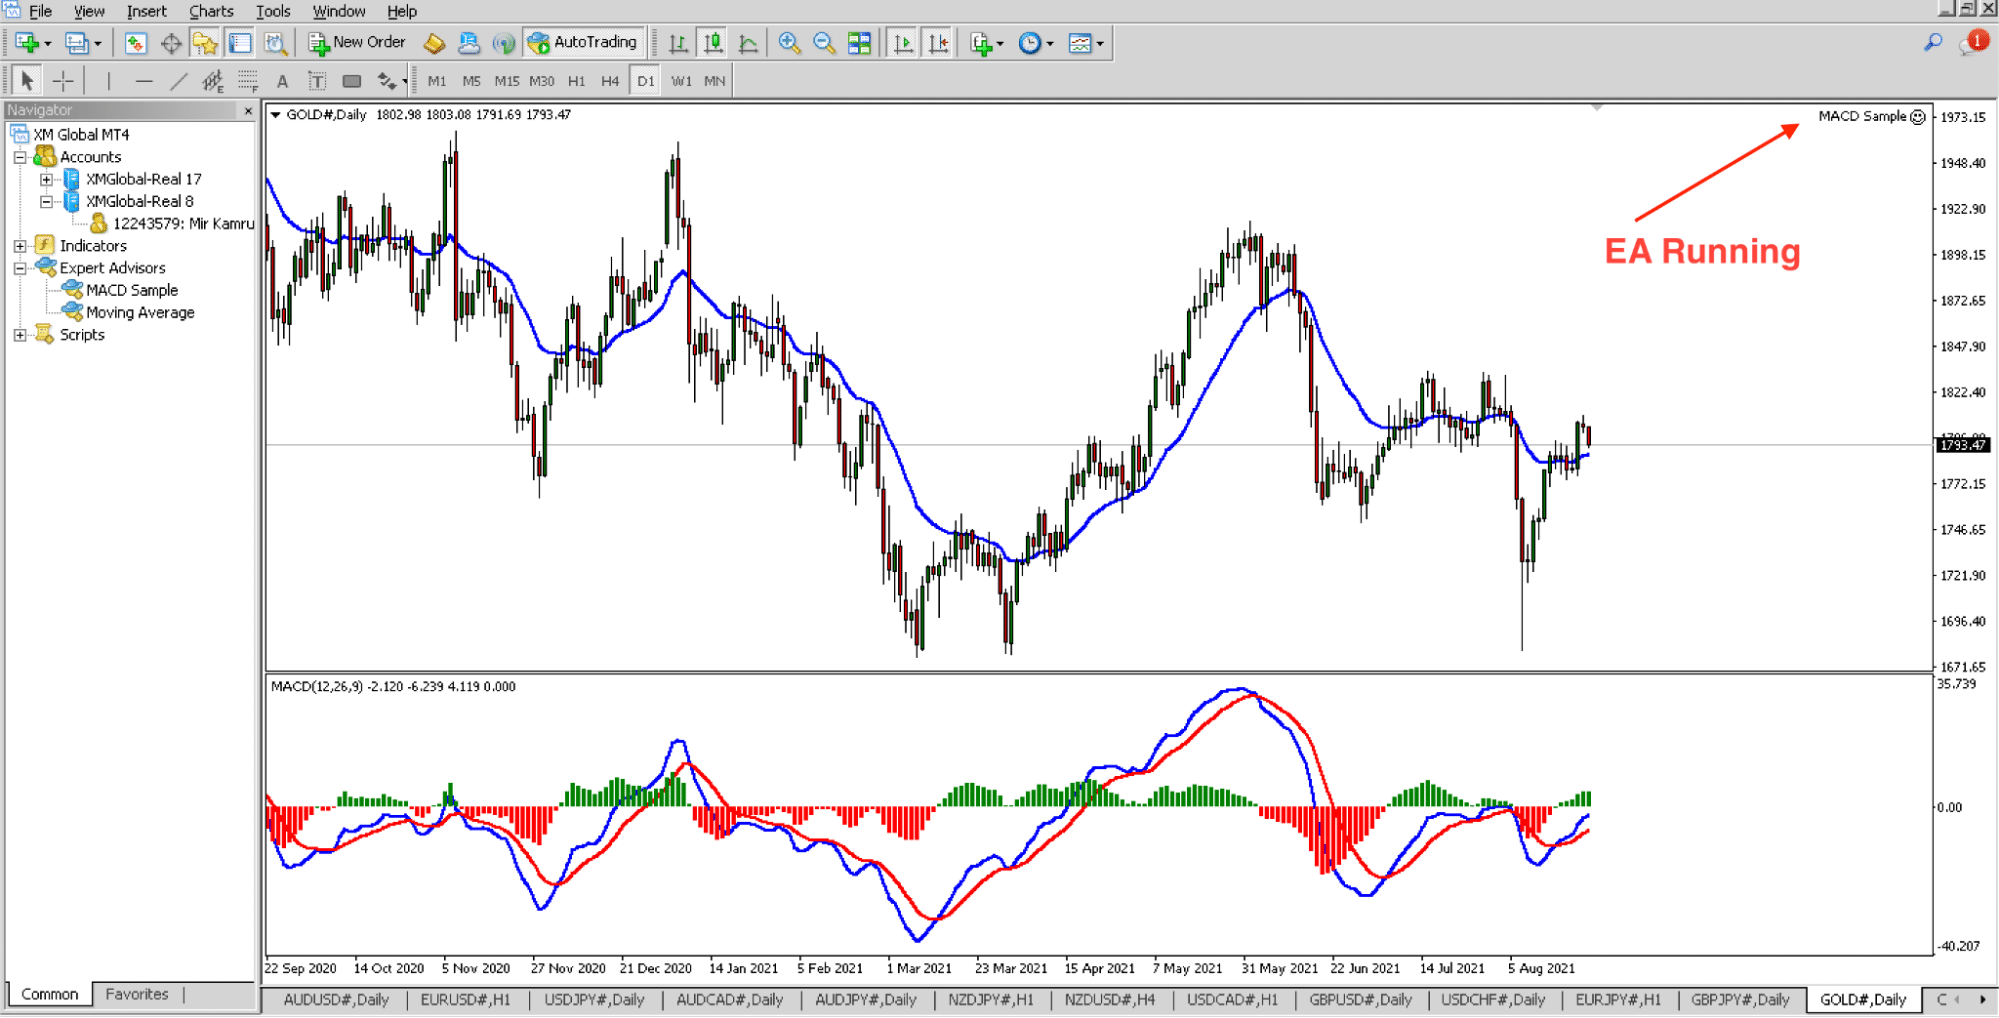Switch to the EURUSD#,H1 chart tab
1999x1018 pixels.
click(x=465, y=999)
